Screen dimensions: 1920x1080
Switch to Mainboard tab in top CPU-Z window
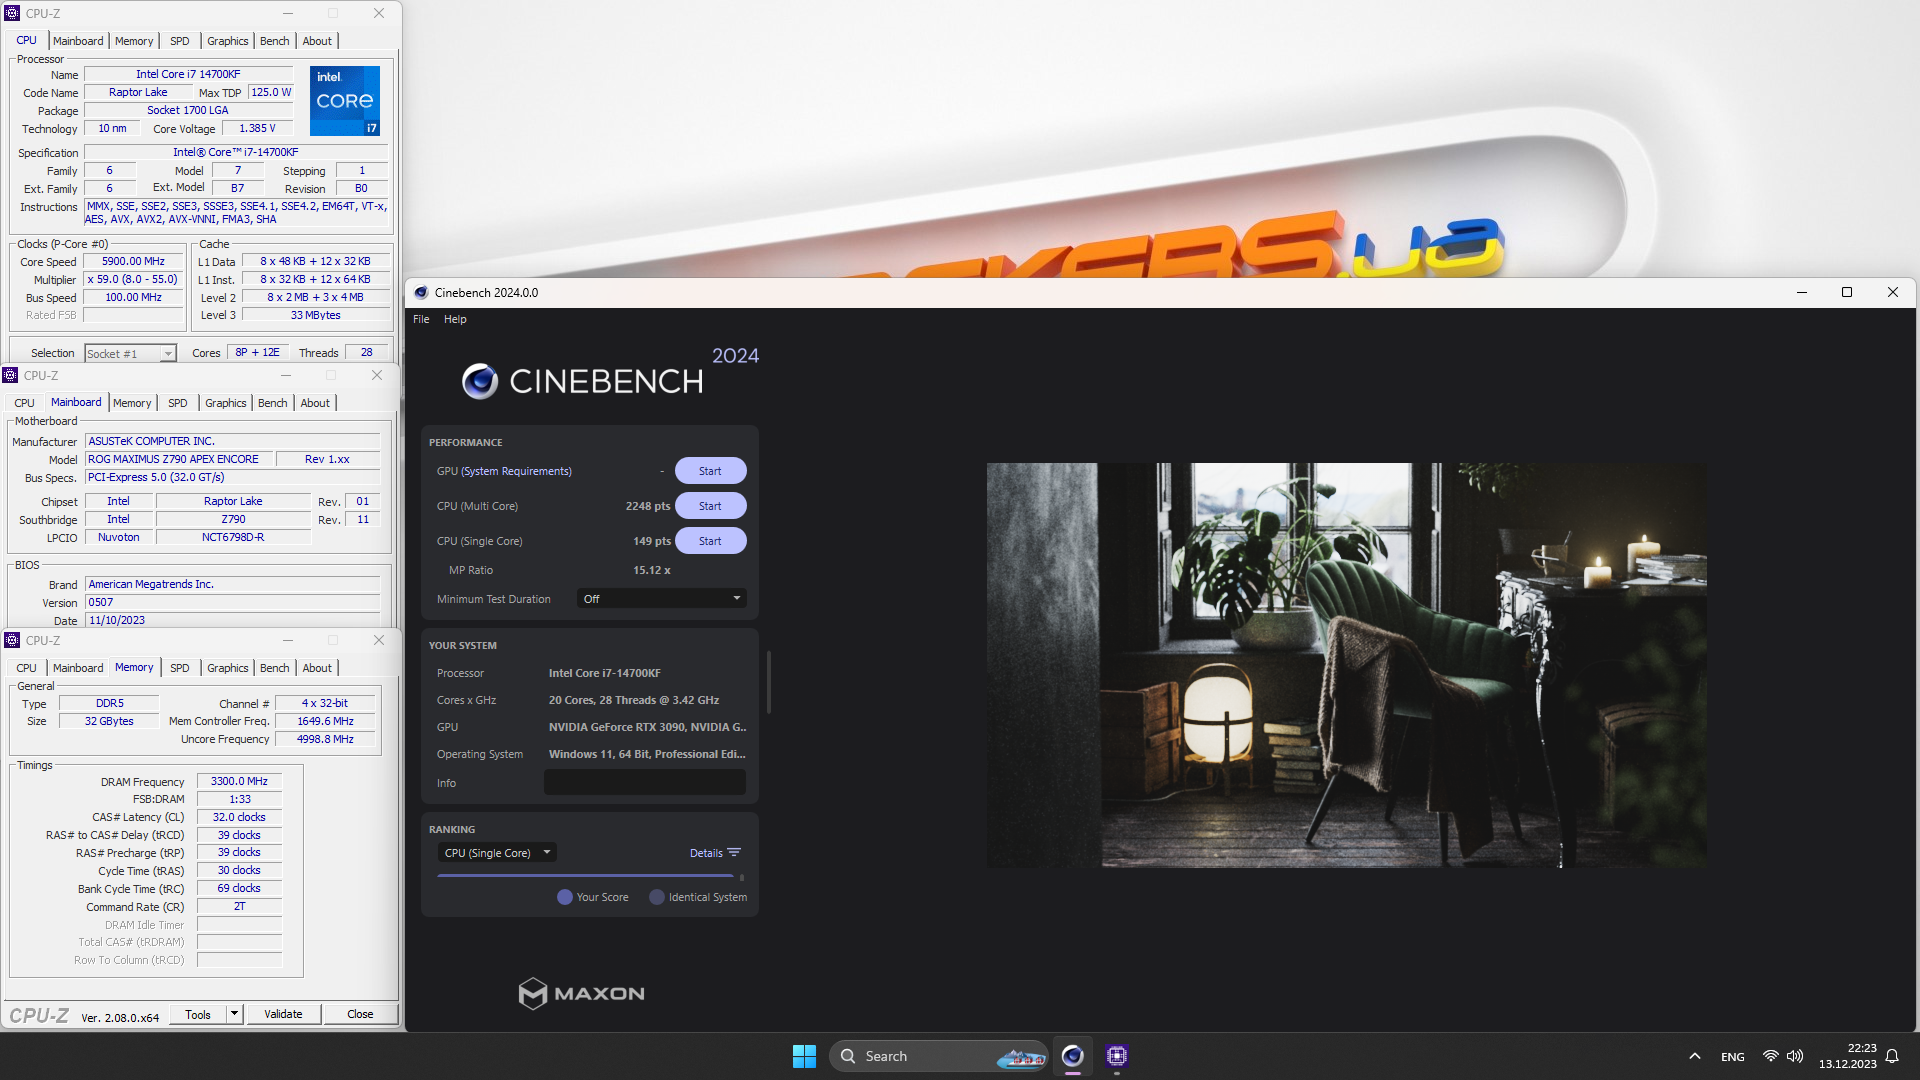coord(78,41)
